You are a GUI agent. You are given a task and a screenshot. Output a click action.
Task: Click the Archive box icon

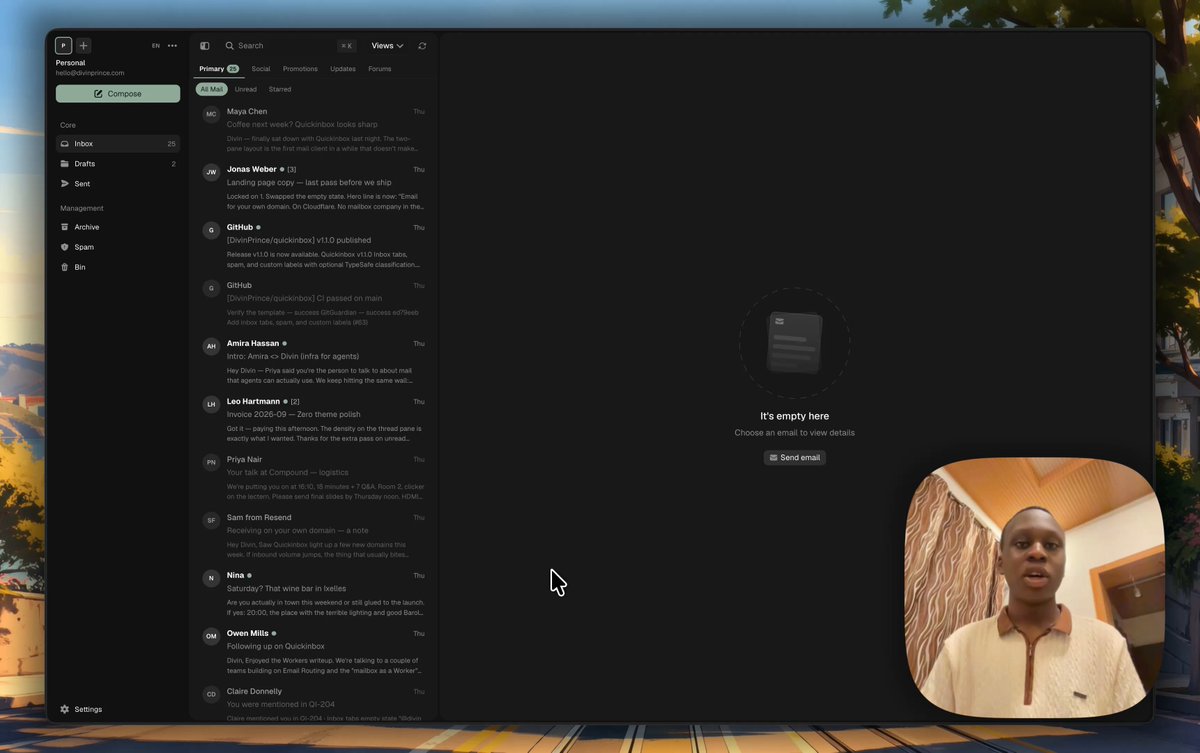tap(65, 227)
